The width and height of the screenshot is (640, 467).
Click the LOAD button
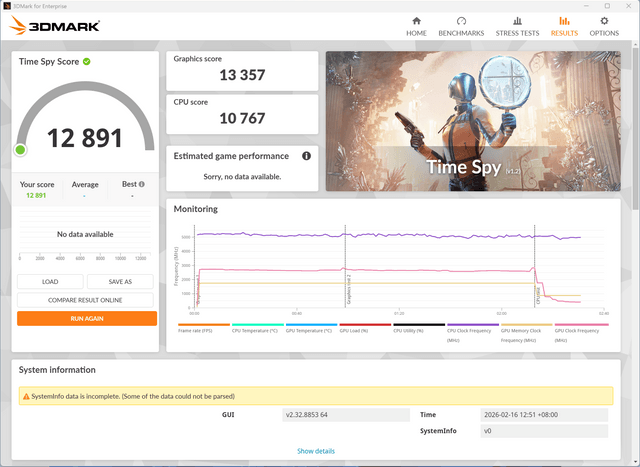[x=50, y=282]
